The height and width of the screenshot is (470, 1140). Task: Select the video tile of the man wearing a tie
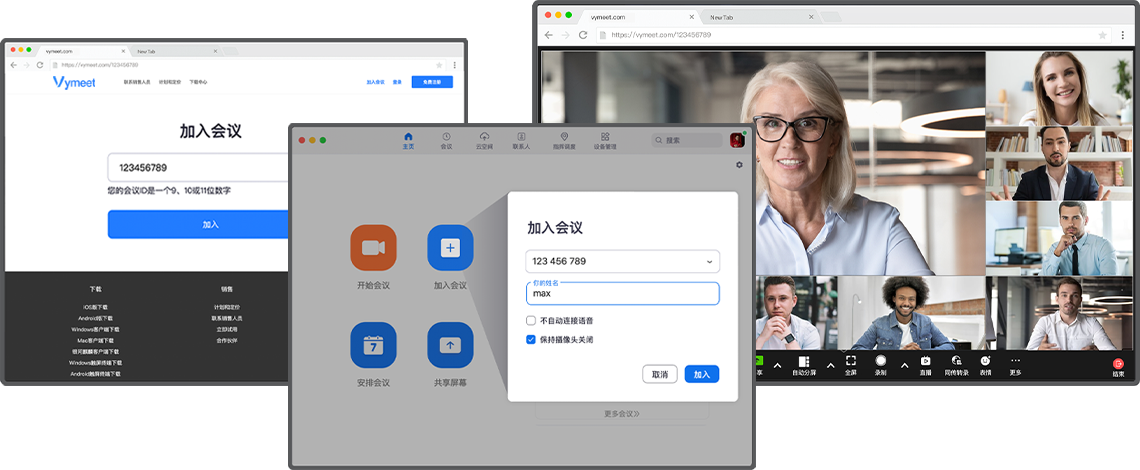point(1059,238)
